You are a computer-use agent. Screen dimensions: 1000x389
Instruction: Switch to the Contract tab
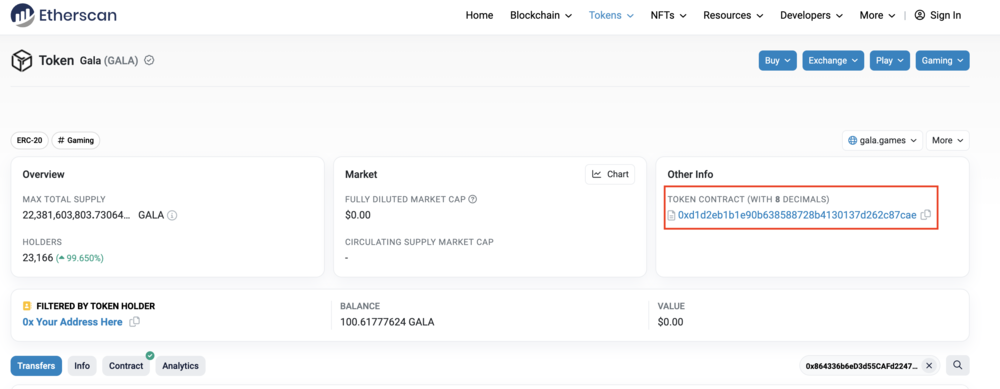(x=126, y=366)
